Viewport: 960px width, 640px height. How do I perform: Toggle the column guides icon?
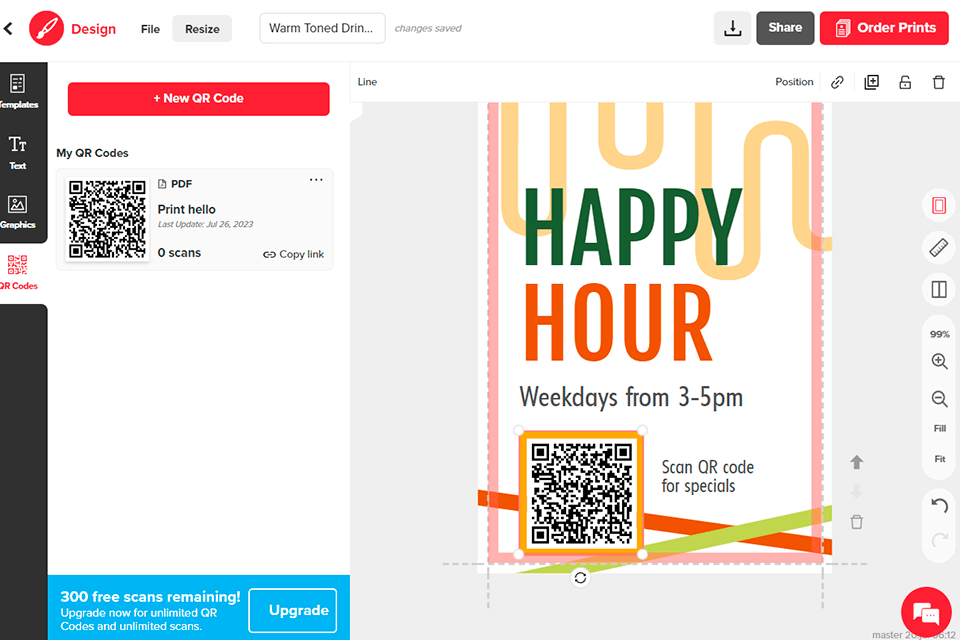click(939, 289)
